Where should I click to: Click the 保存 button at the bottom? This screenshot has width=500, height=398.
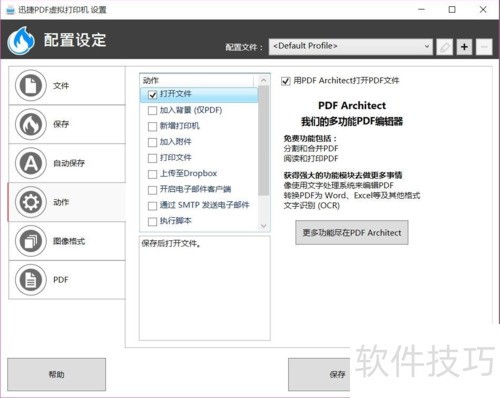(319, 374)
